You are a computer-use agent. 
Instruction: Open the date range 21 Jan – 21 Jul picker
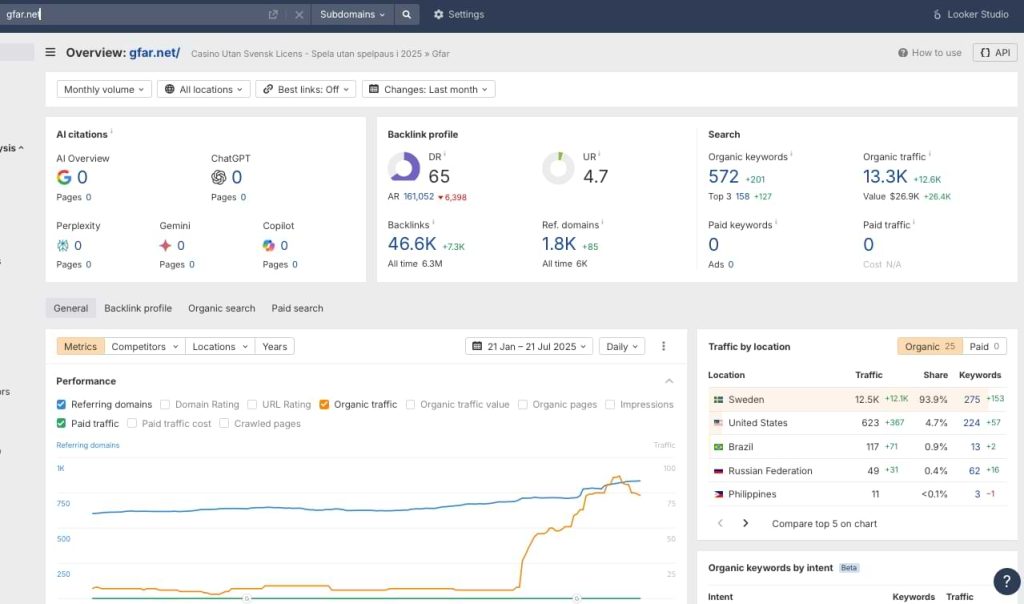(529, 347)
